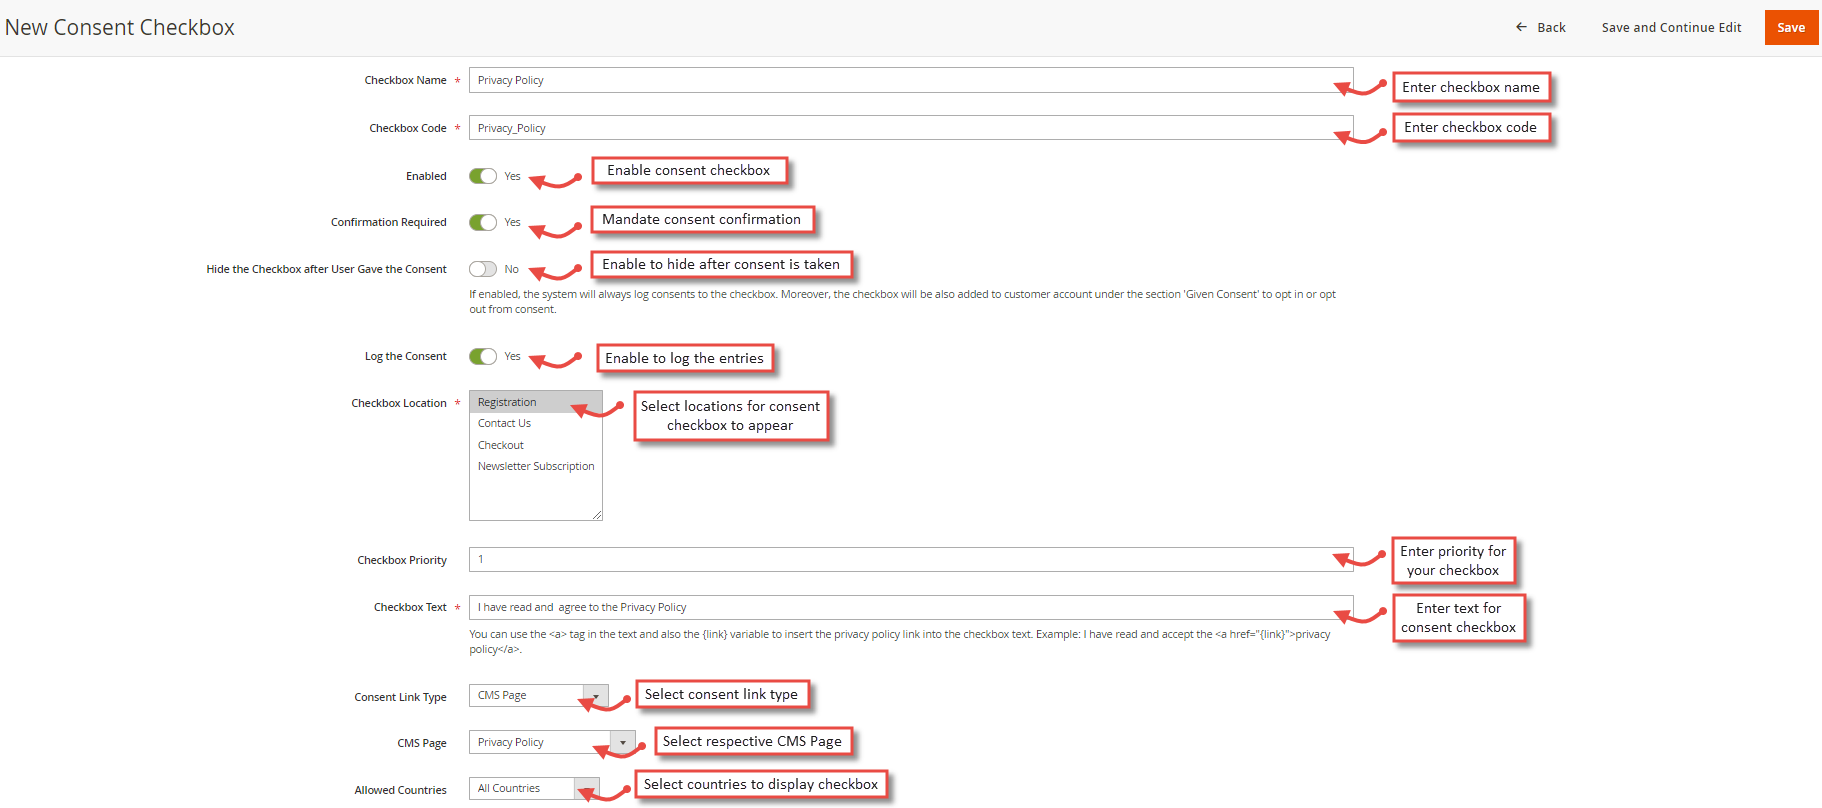Viewport: 1822px width, 808px height.
Task: Focus the Checkbox Code input field
Action: pyautogui.click(x=911, y=128)
